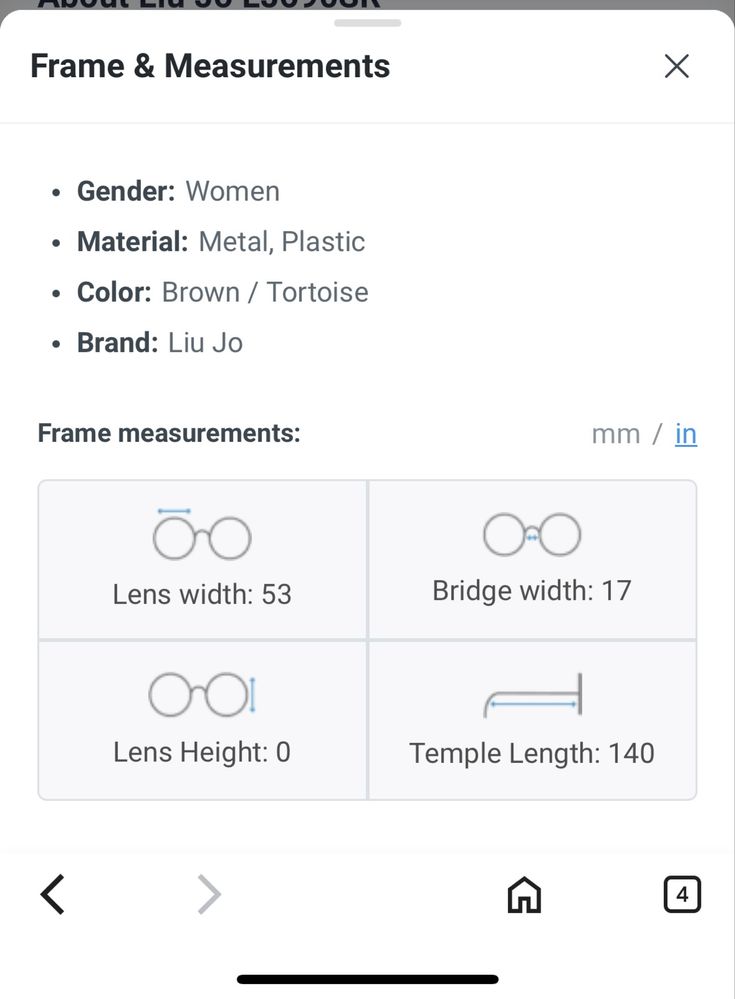Tap the Brand: Liu Jo entry
Viewport: 735px width, 999px height.
160,343
